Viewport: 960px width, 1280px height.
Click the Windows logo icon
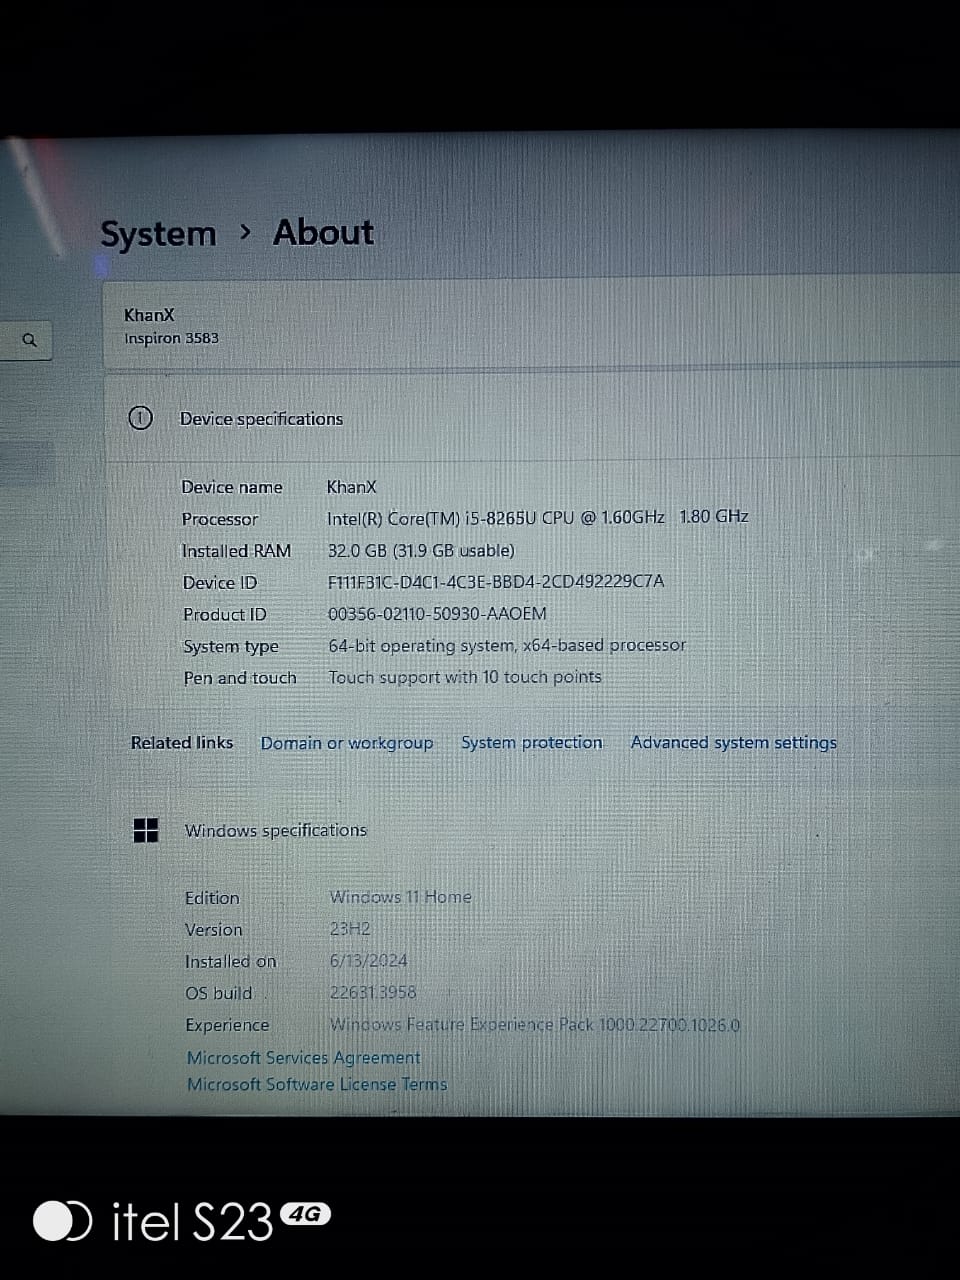(x=146, y=829)
